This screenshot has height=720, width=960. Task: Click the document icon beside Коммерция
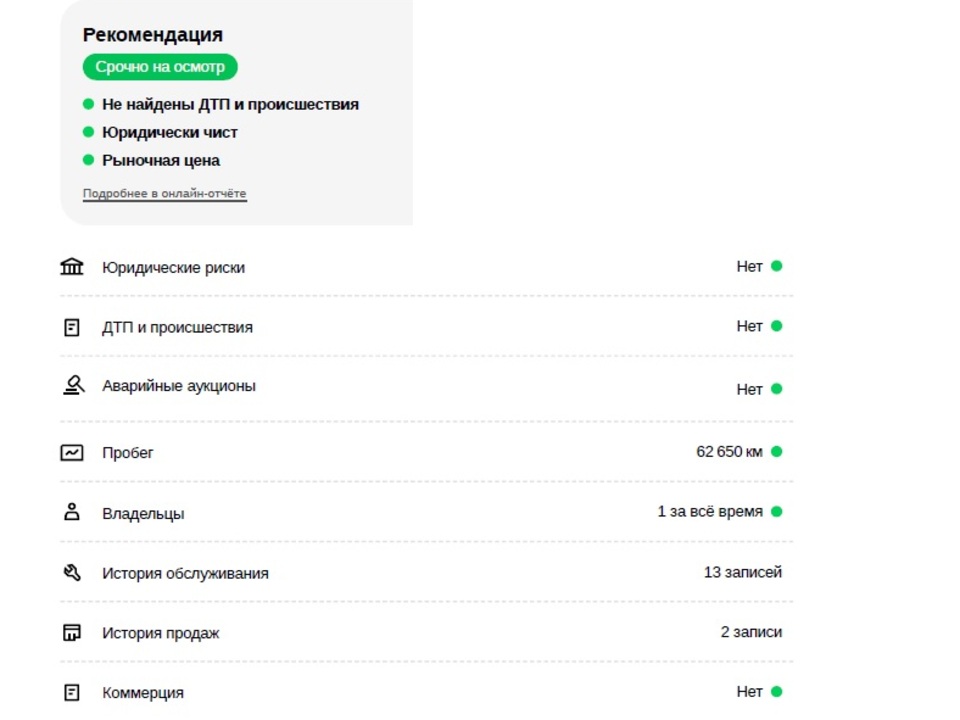[x=72, y=692]
